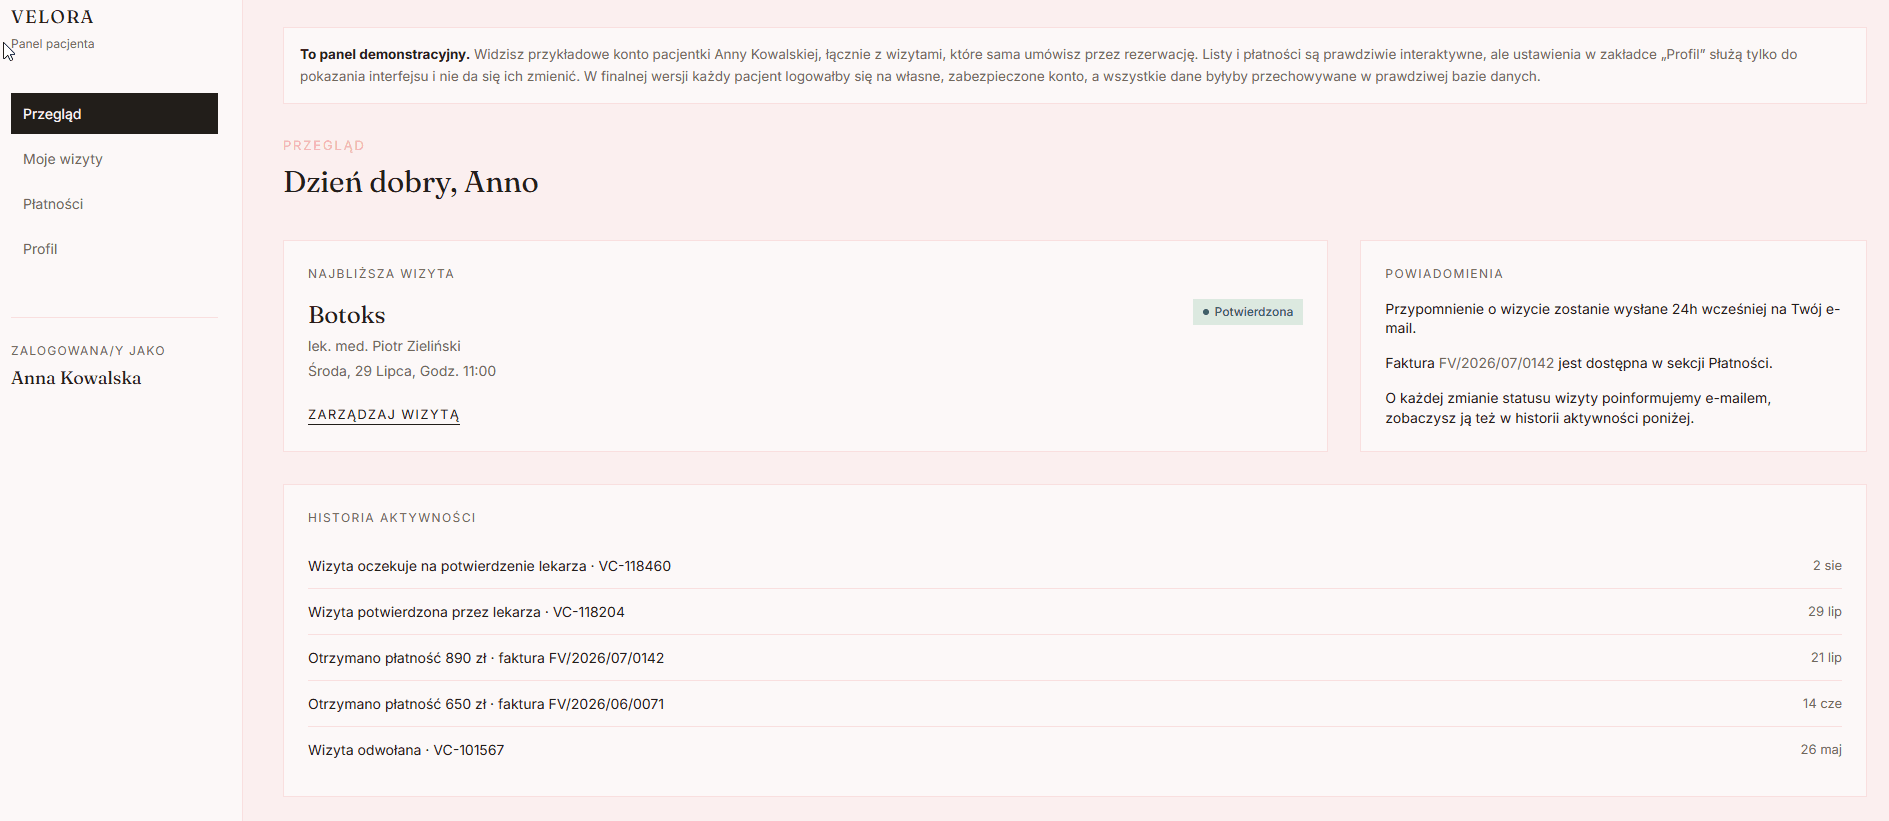This screenshot has height=821, width=1889.
Task: Open the 650 zł payment activity row
Action: tap(1075, 704)
